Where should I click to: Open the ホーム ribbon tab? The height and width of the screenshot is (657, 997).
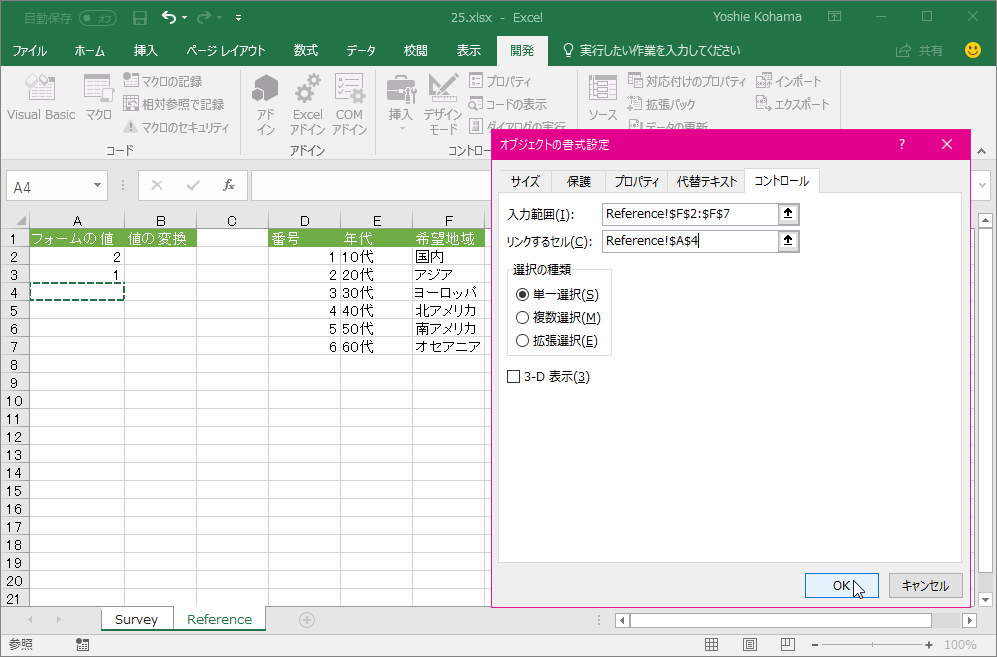pos(90,50)
